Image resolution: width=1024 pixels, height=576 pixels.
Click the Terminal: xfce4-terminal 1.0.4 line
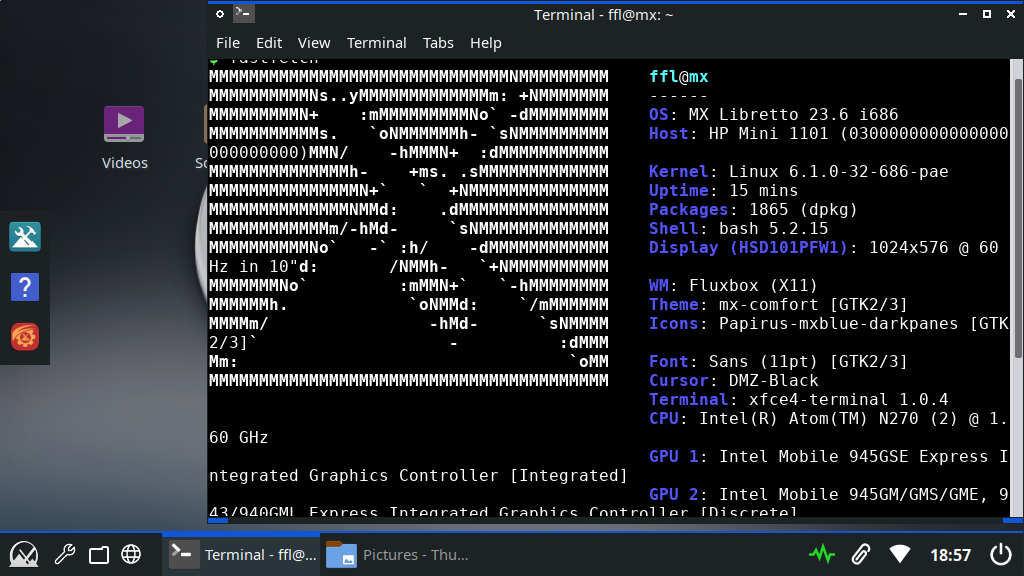798,399
